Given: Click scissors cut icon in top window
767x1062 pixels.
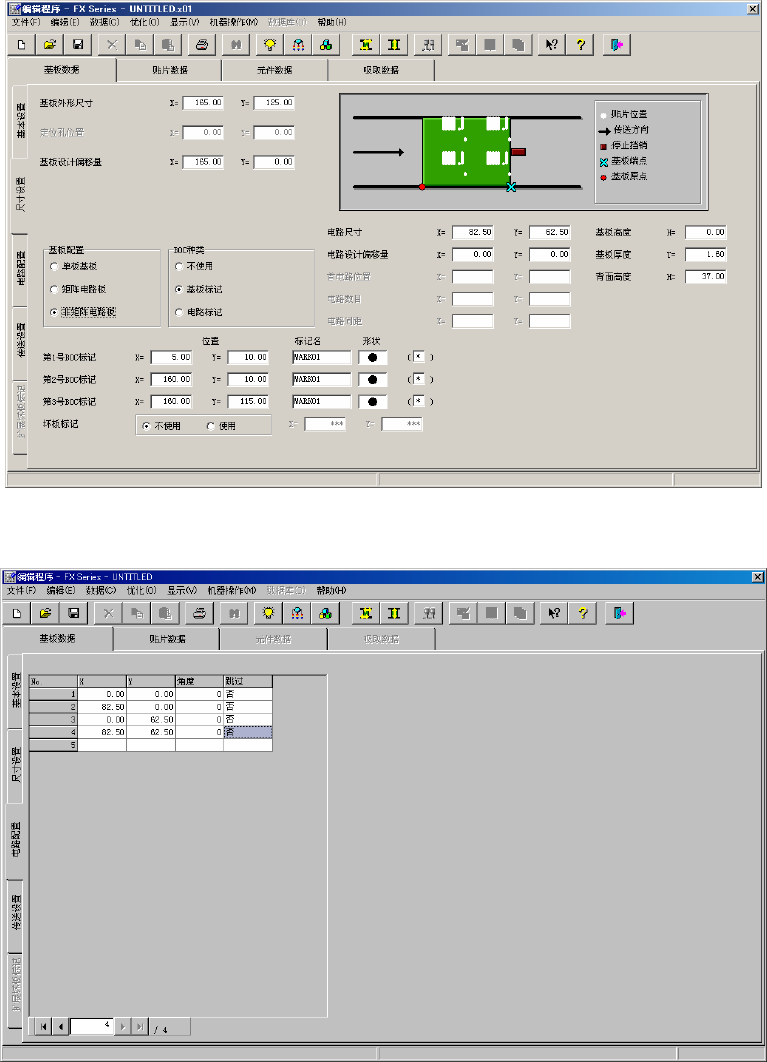Looking at the screenshot, I should tap(112, 45).
